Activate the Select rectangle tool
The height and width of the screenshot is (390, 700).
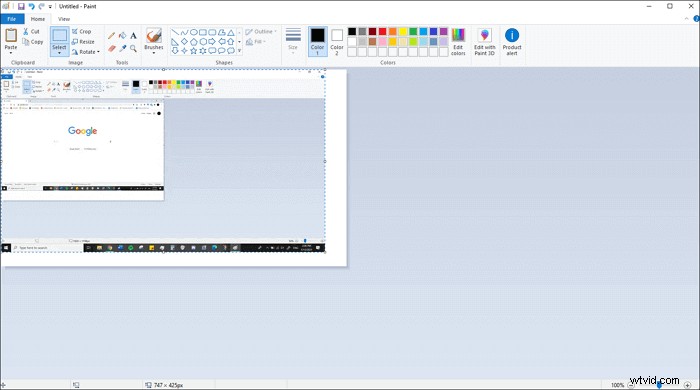pyautogui.click(x=59, y=35)
